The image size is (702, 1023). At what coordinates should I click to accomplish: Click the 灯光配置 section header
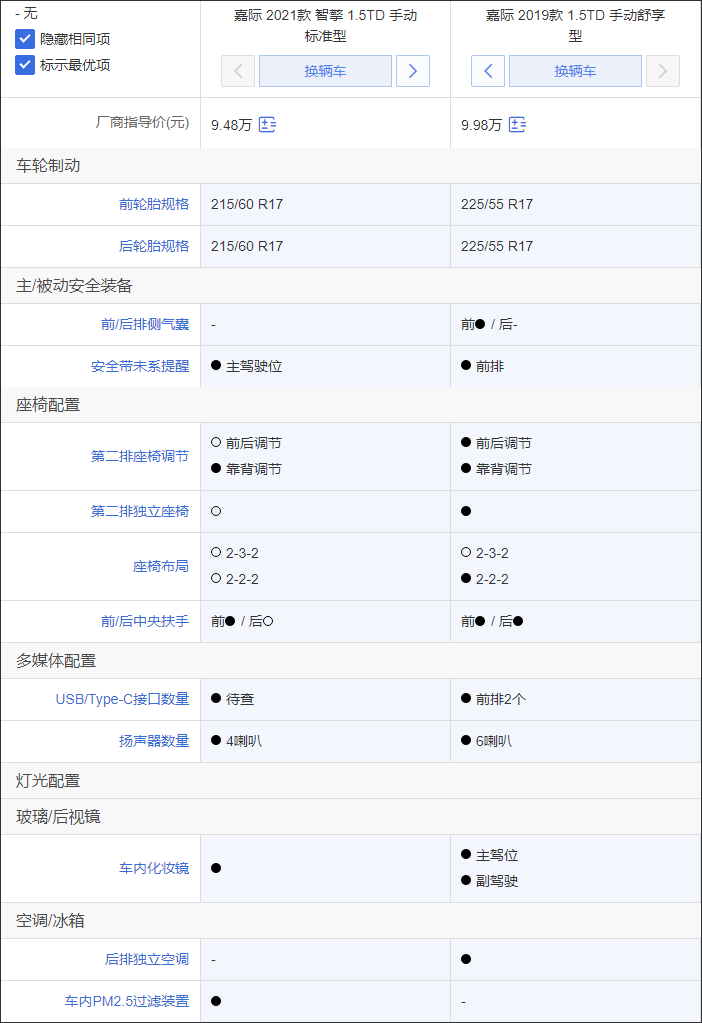click(x=48, y=781)
